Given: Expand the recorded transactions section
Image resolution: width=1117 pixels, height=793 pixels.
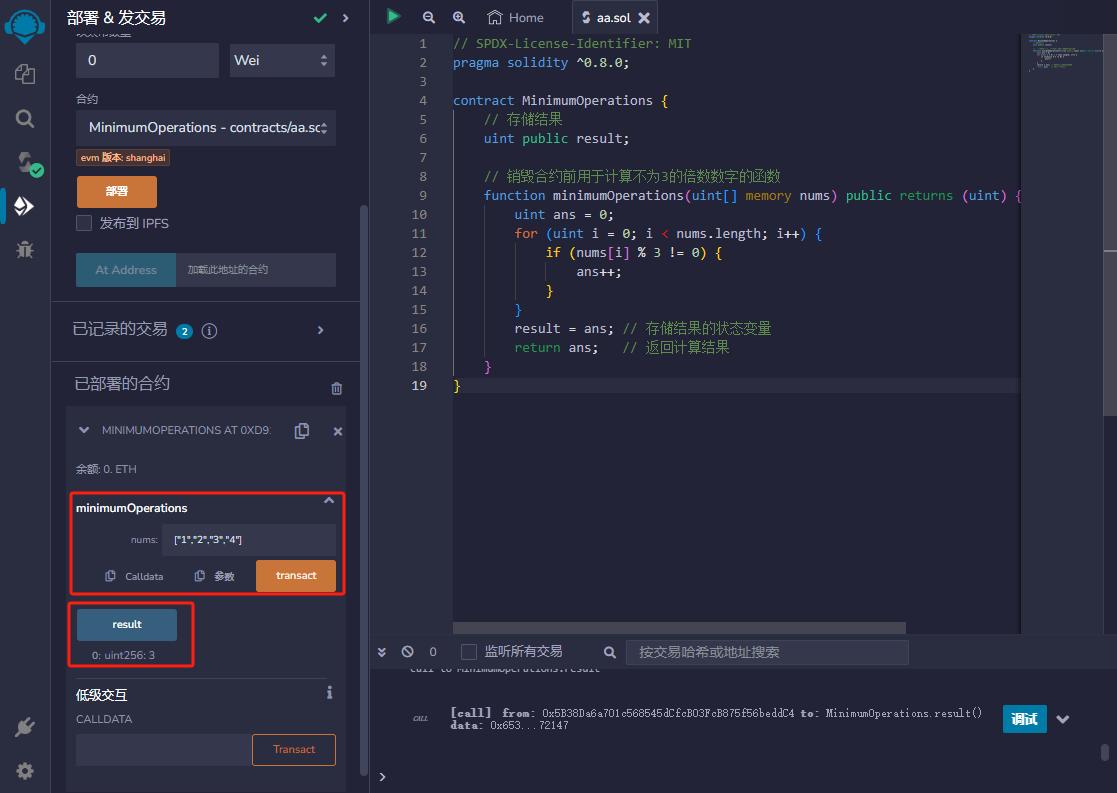Looking at the screenshot, I should point(321,330).
